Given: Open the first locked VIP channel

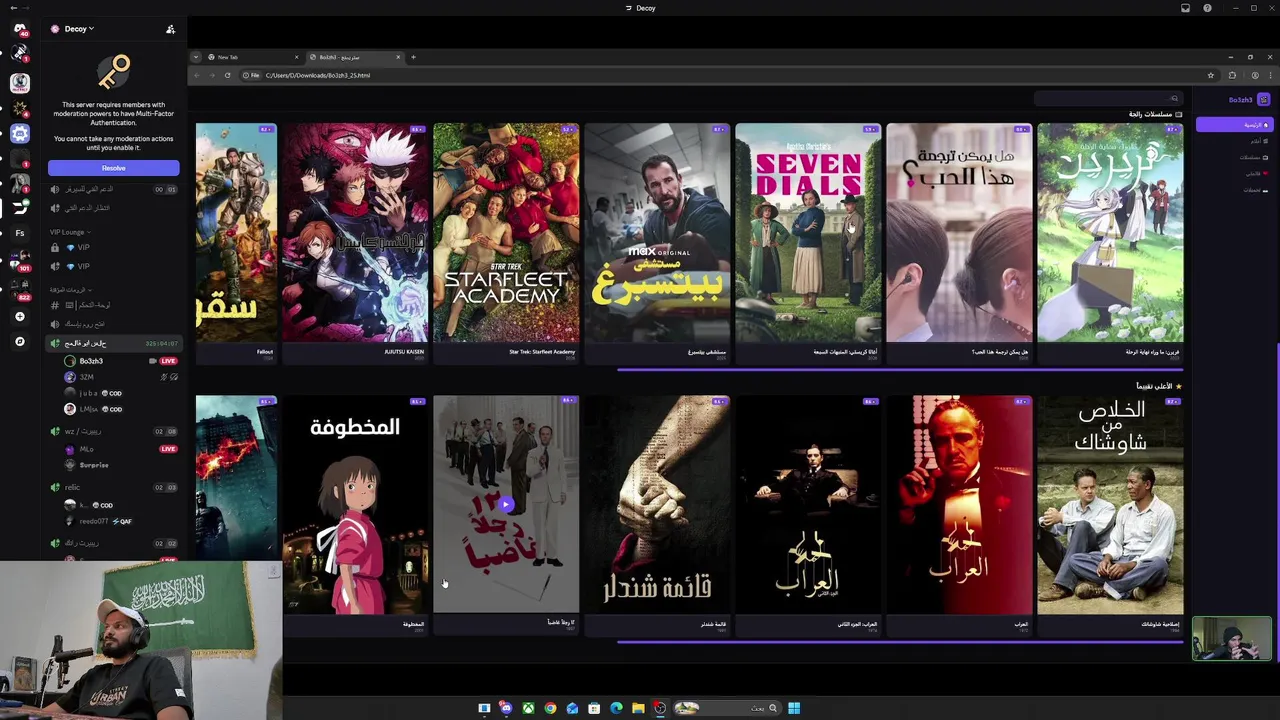Looking at the screenshot, I should [x=114, y=247].
